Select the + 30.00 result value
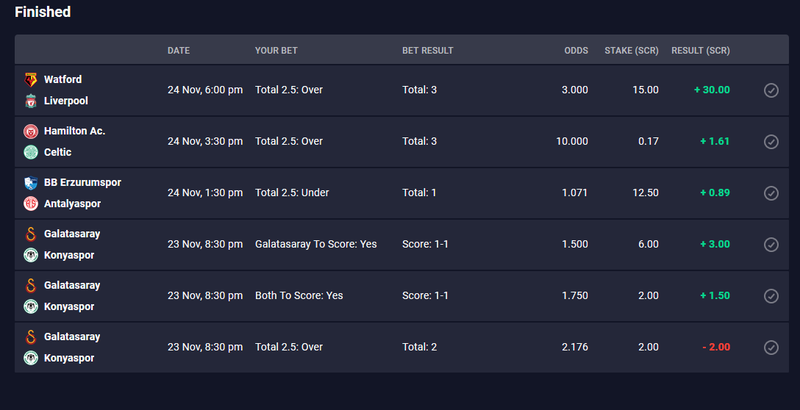Screen dimensions: 800x410 point(712,90)
